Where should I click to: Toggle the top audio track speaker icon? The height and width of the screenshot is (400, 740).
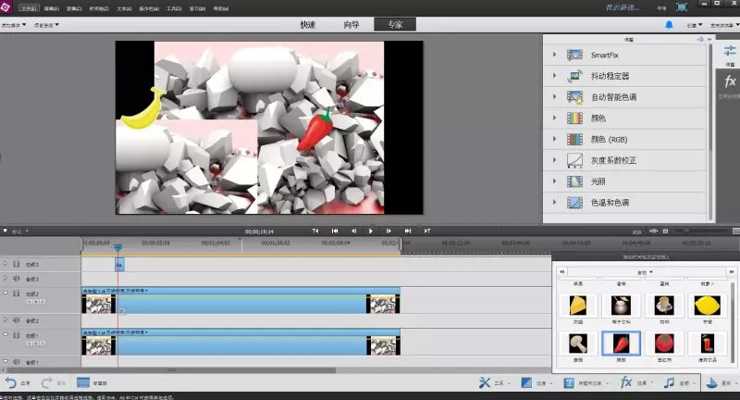[x=16, y=279]
